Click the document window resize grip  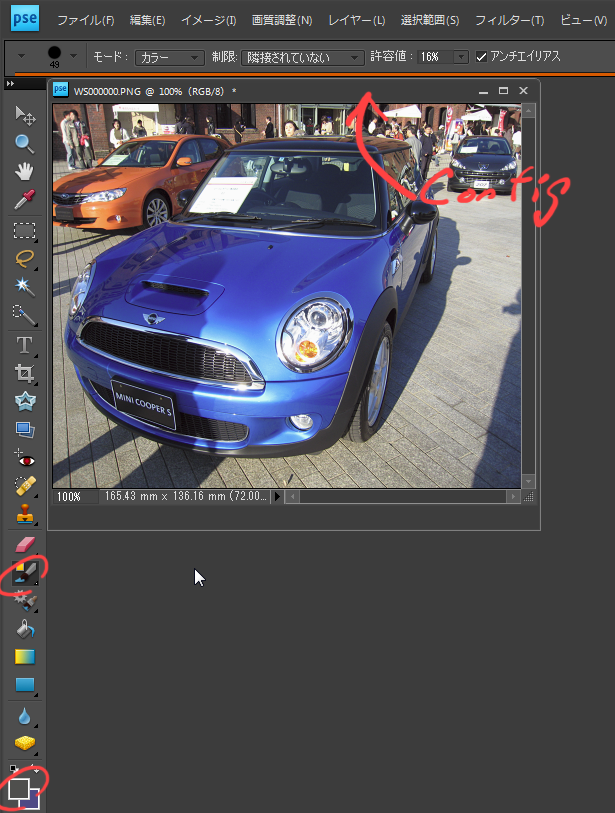[x=528, y=497]
